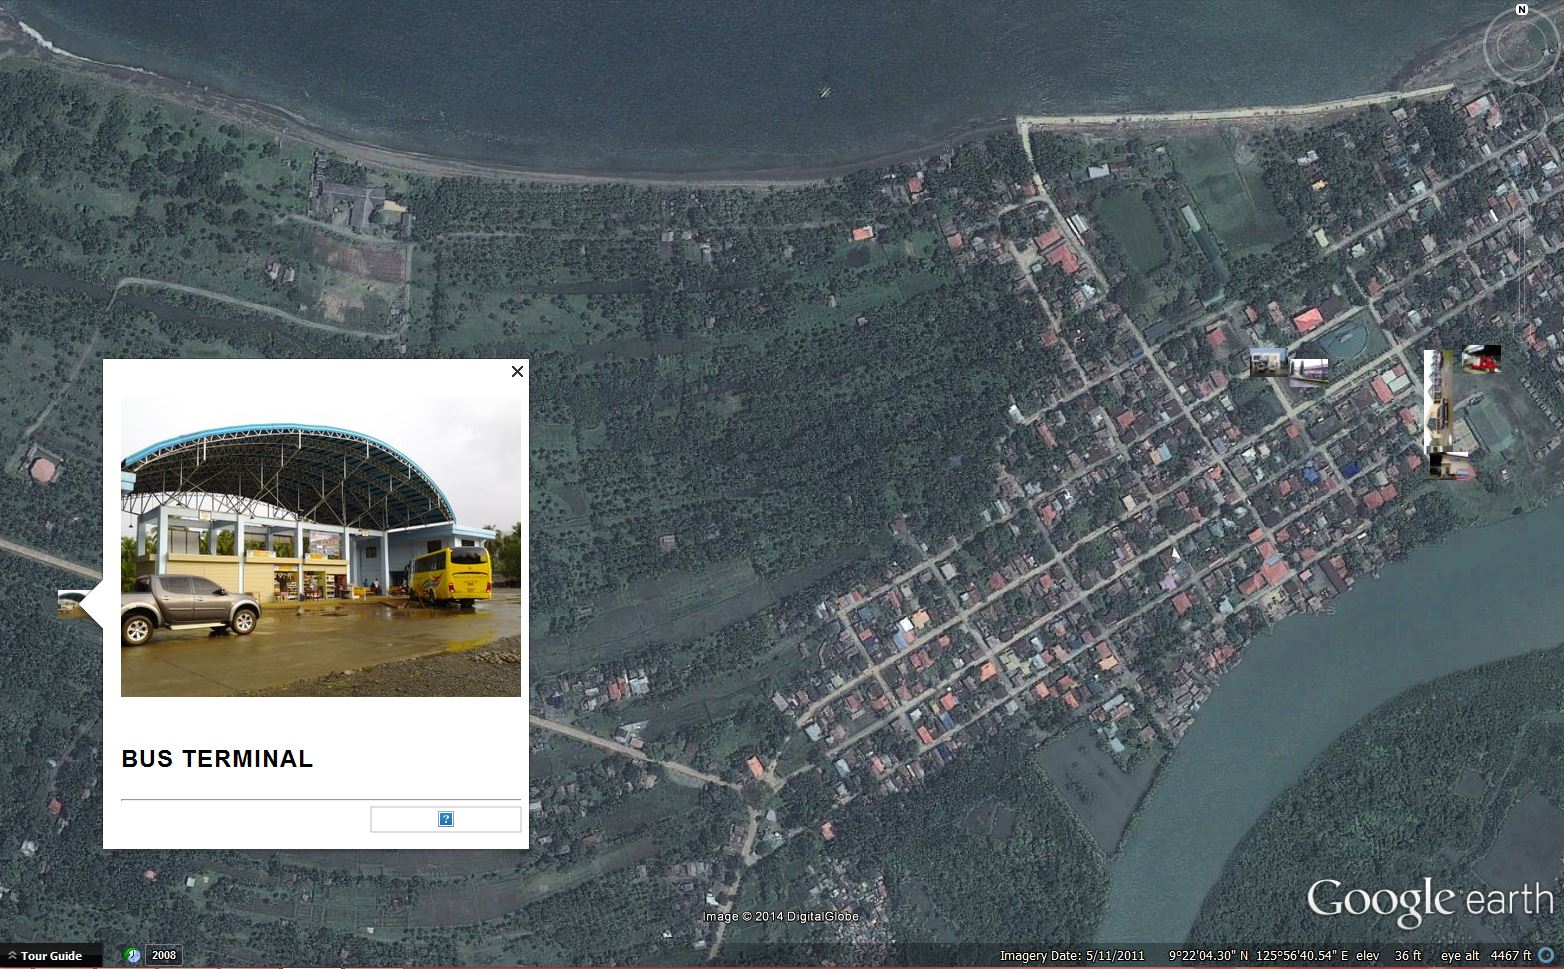Click the compass North N marker
The image size is (1564, 969).
[x=1521, y=10]
